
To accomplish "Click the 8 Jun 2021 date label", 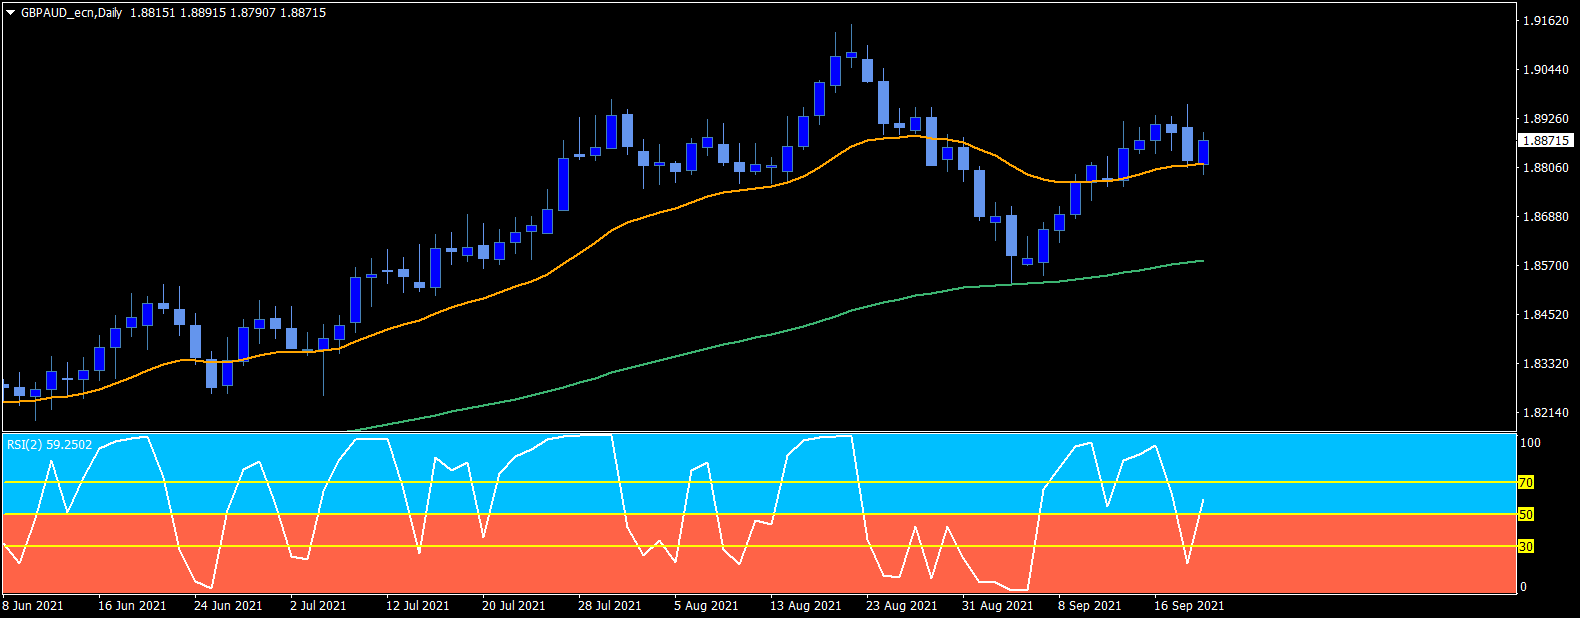I will 33,605.
